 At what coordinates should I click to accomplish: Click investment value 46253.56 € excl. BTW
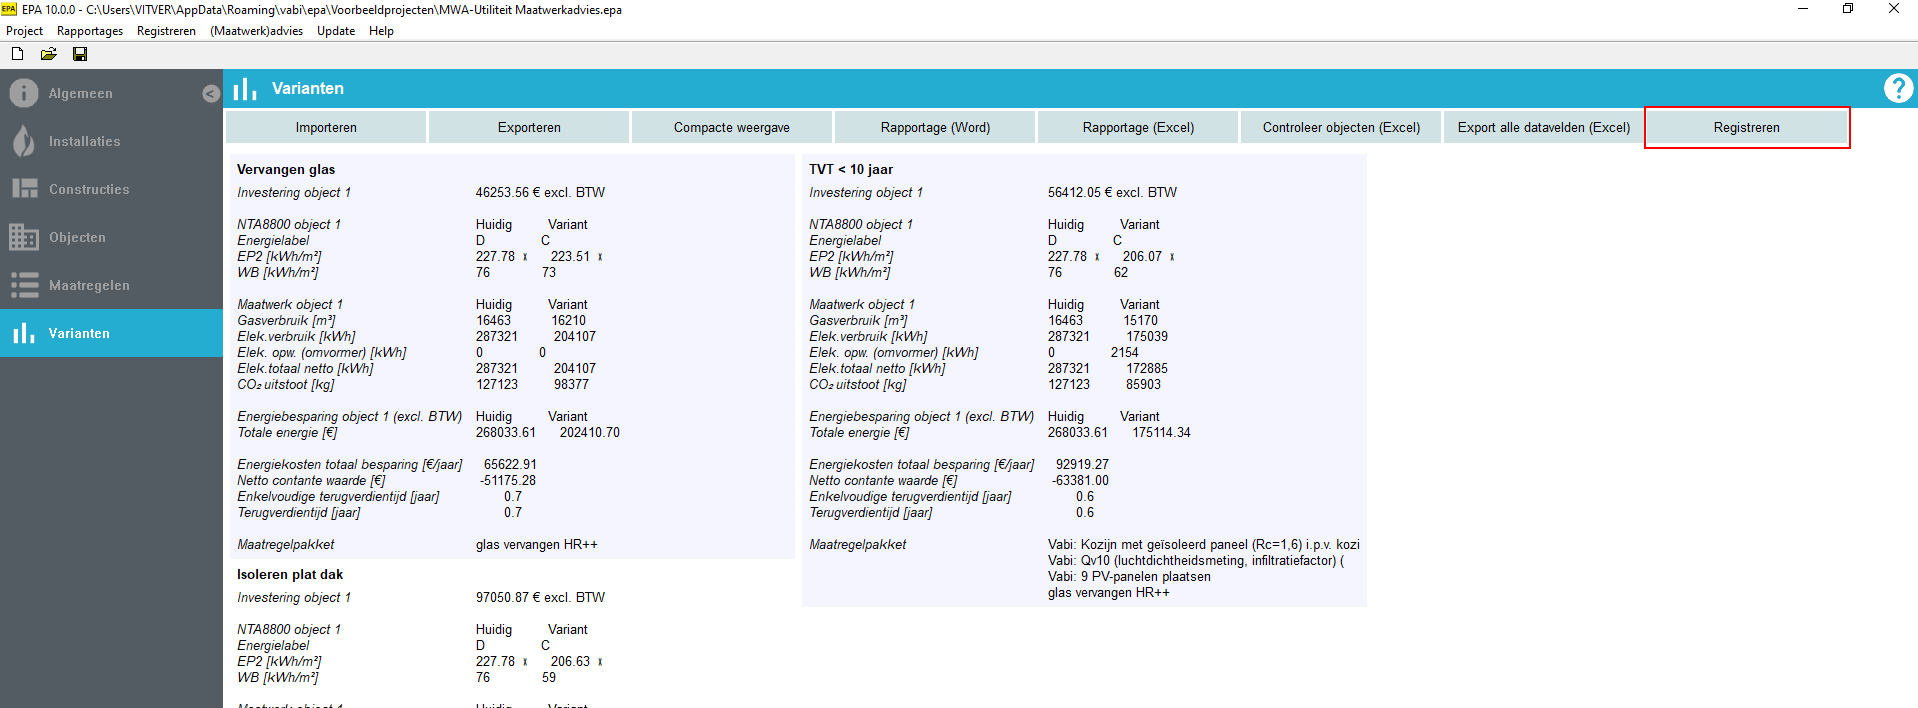pos(540,192)
